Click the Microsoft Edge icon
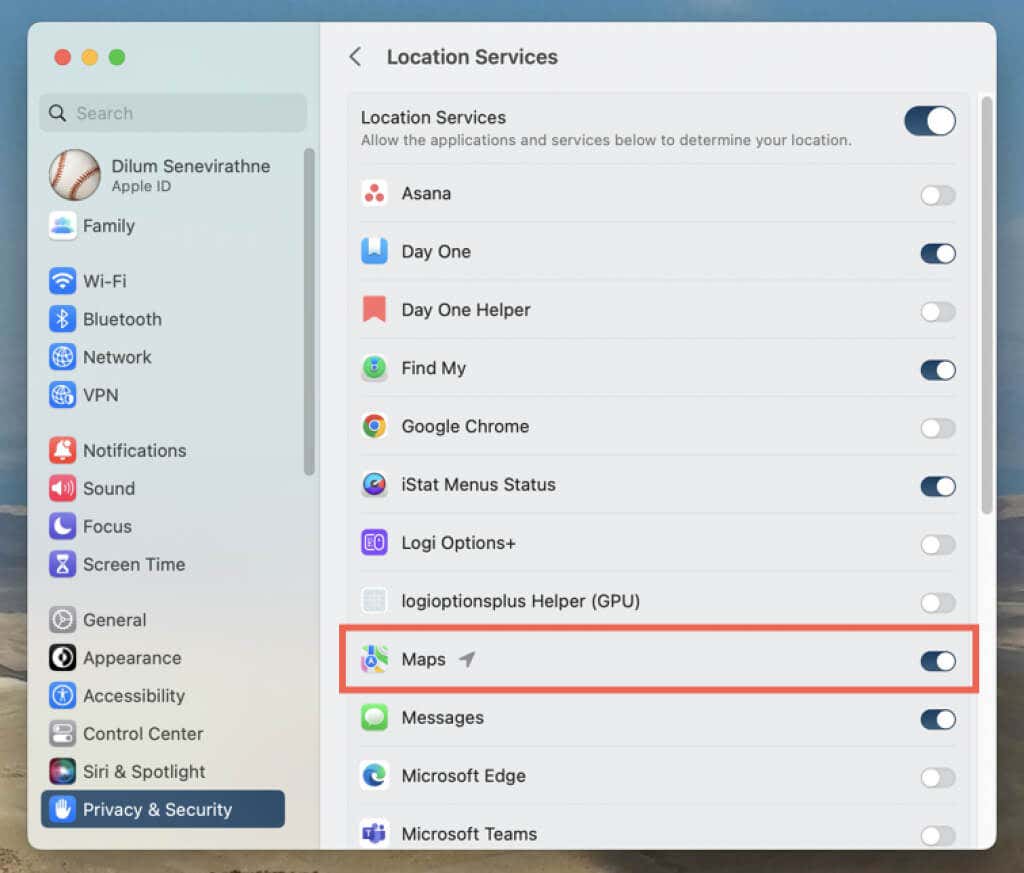Screen dimensions: 1024x873 (x=374, y=776)
